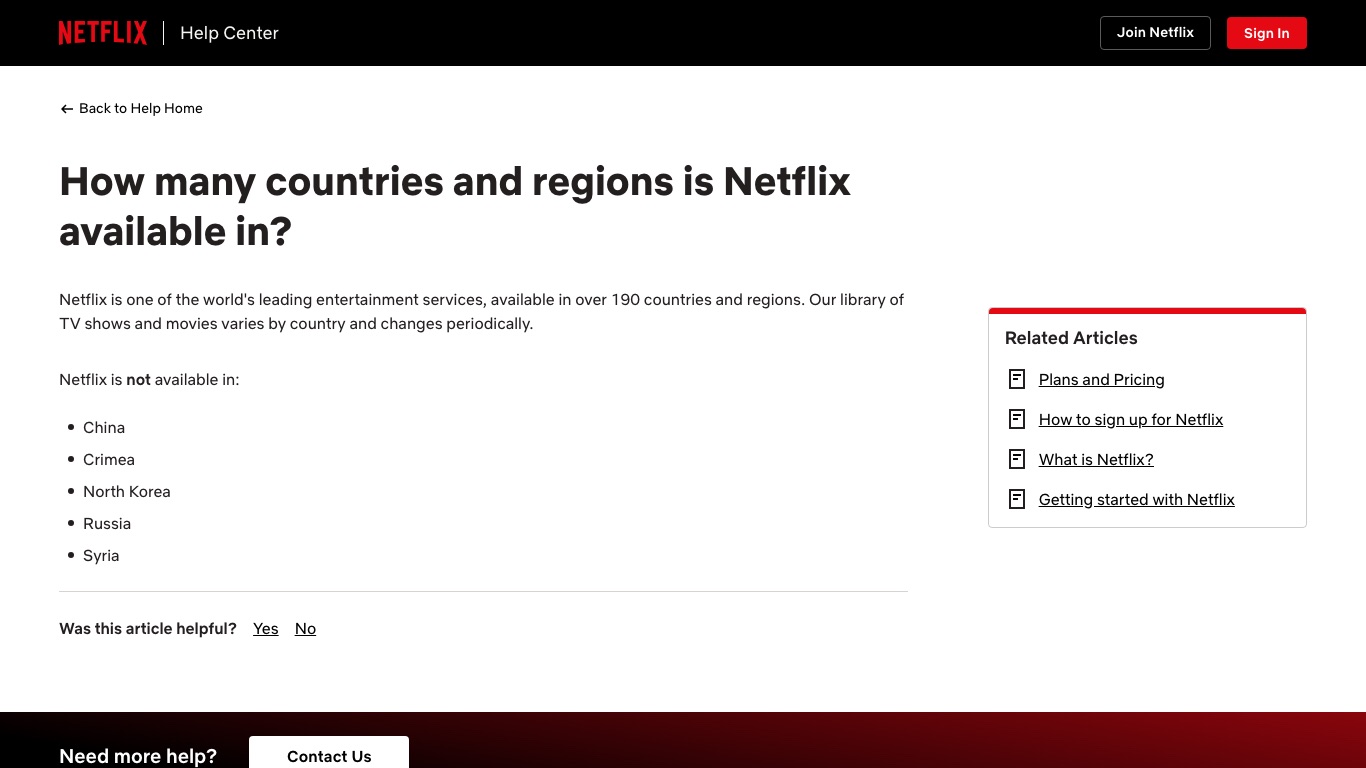This screenshot has height=768, width=1366.
Task: Open the What is Netflix? article
Action: 1096,459
